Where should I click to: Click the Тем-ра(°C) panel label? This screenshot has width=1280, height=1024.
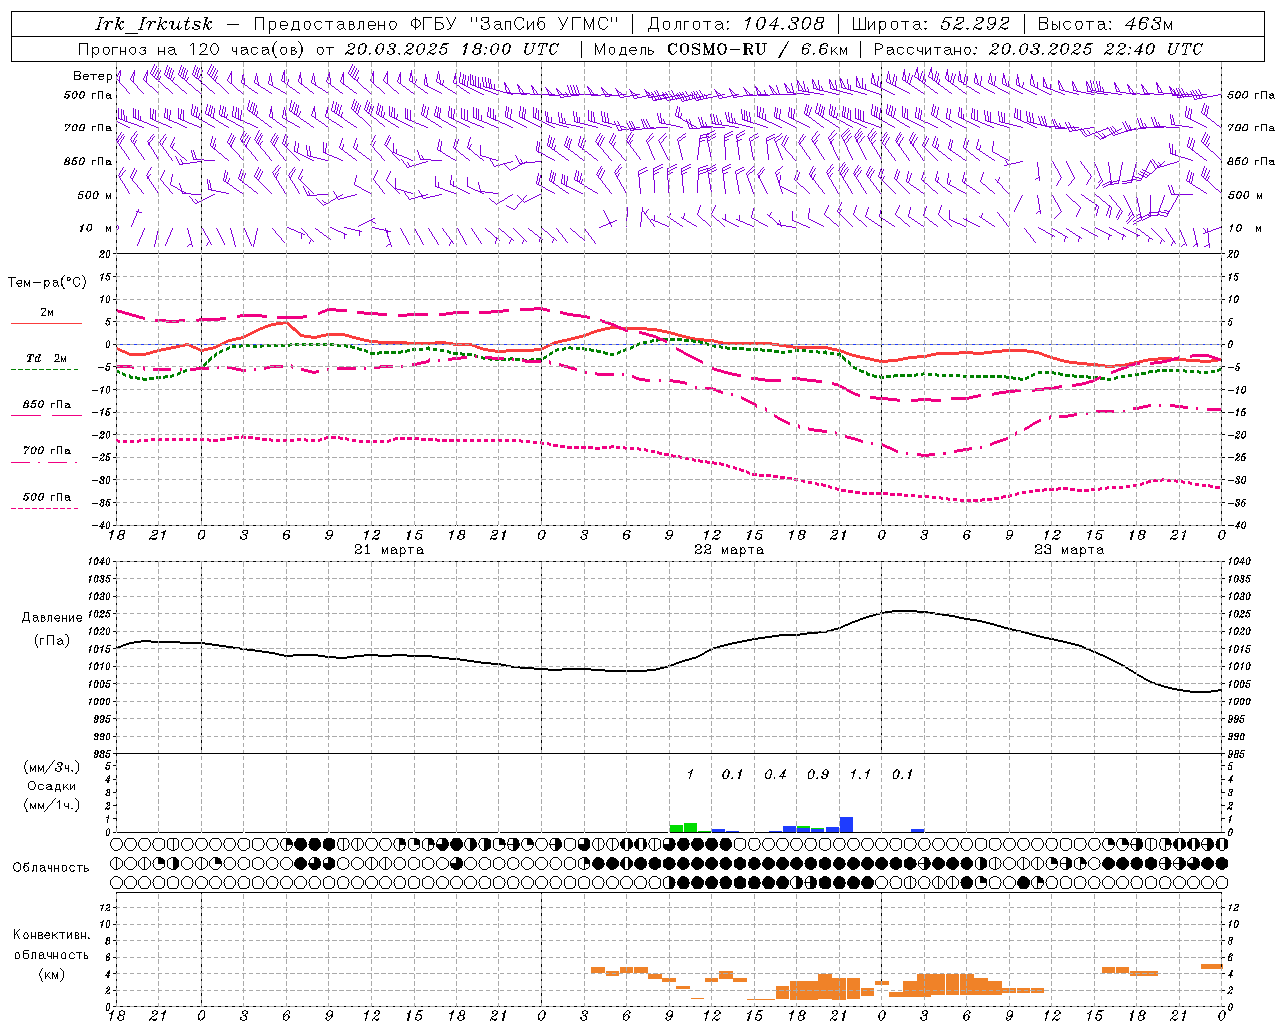tap(47, 283)
